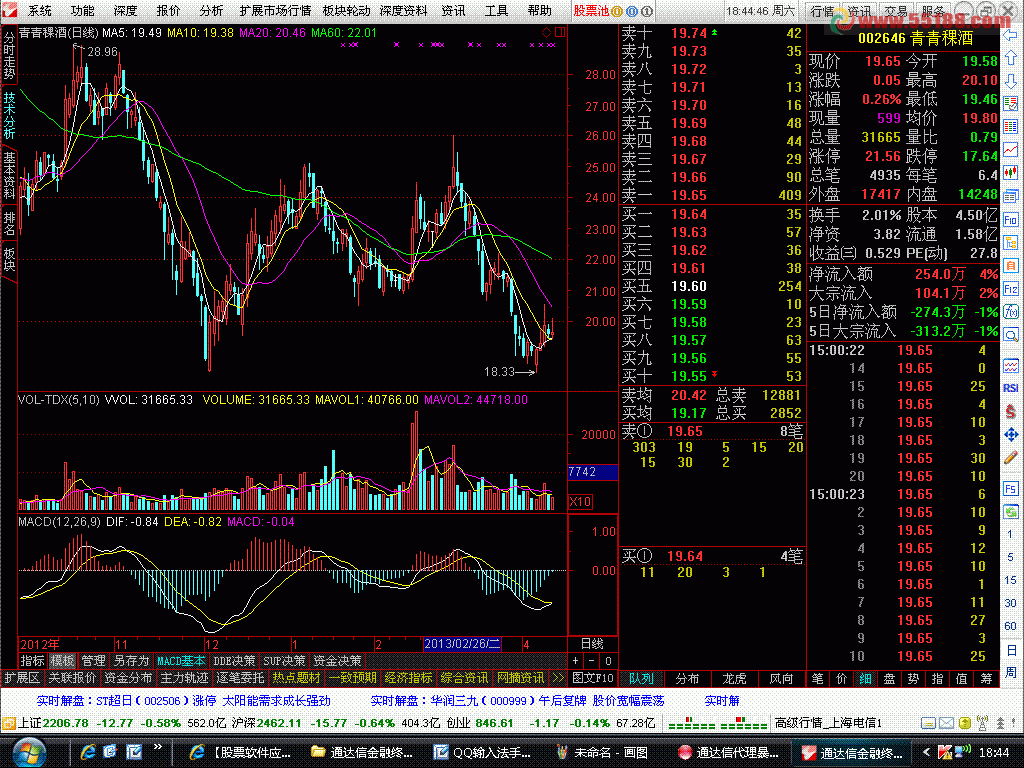This screenshot has height=768, width=1024.
Task: Open the 报价 menu
Action: click(x=168, y=10)
